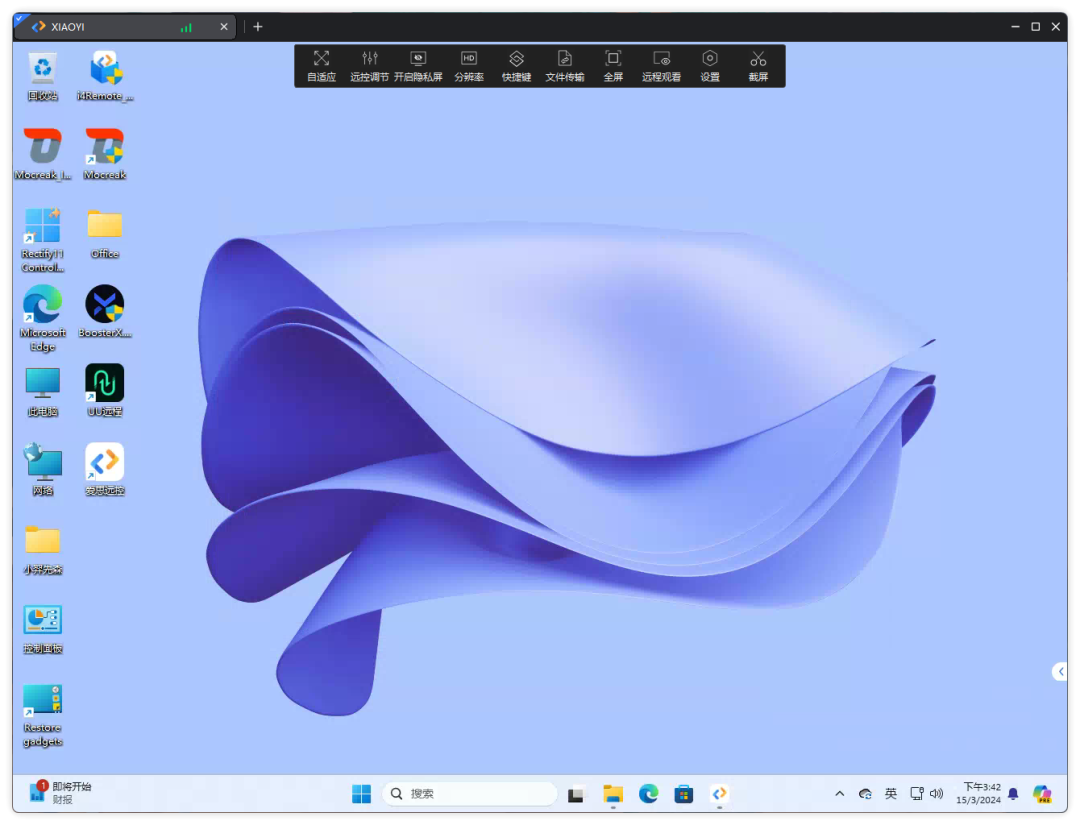Add a new session tab with plus button
The height and width of the screenshot is (825, 1080).
257,27
